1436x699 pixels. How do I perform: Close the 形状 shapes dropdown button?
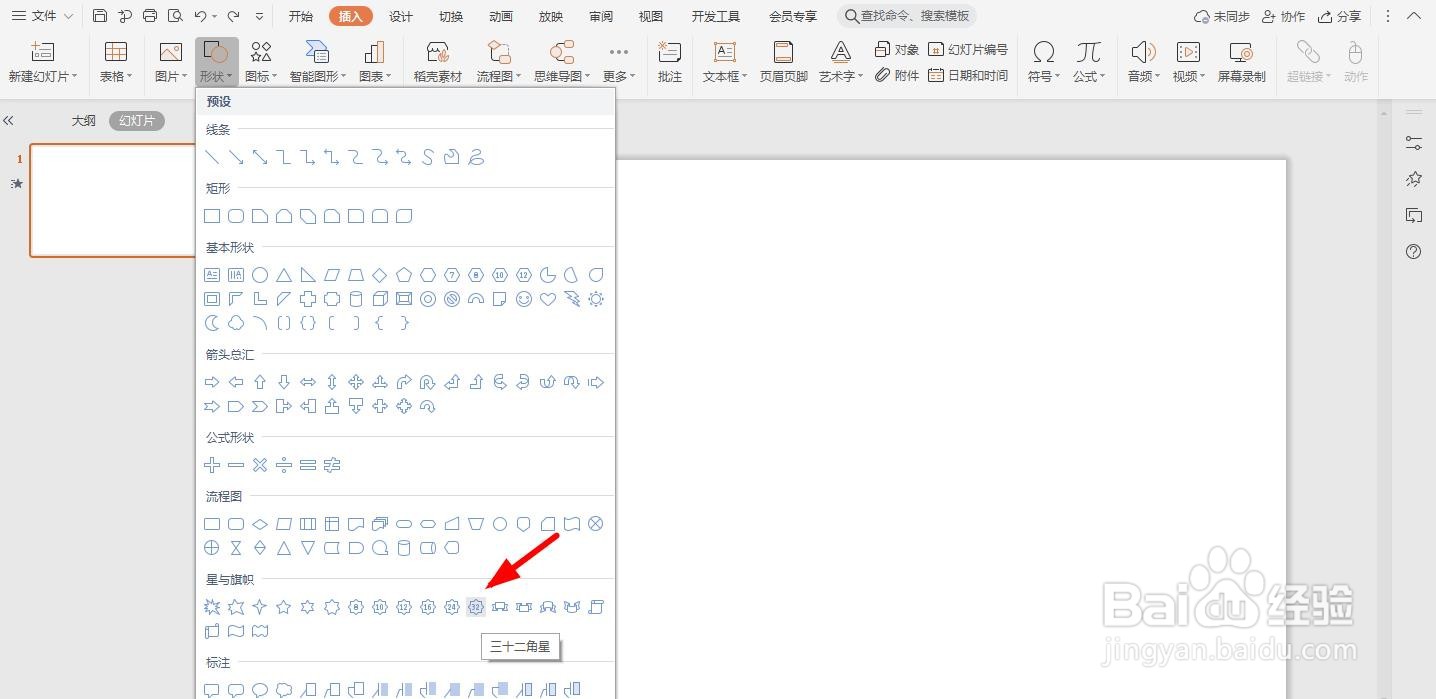216,62
